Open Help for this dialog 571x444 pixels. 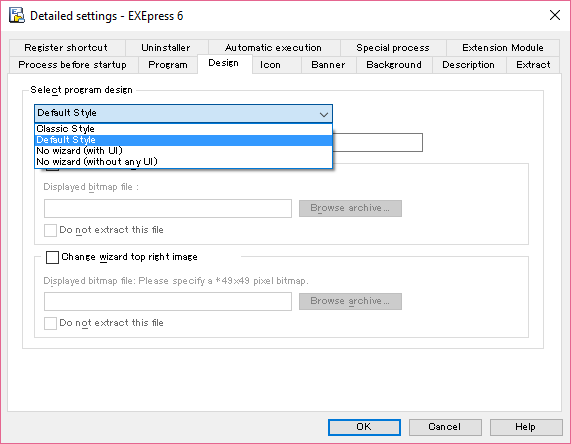526,427
